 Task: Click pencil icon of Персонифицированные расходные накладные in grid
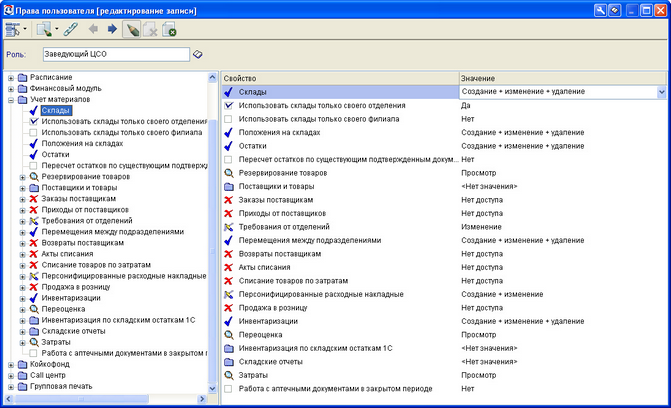229,295
